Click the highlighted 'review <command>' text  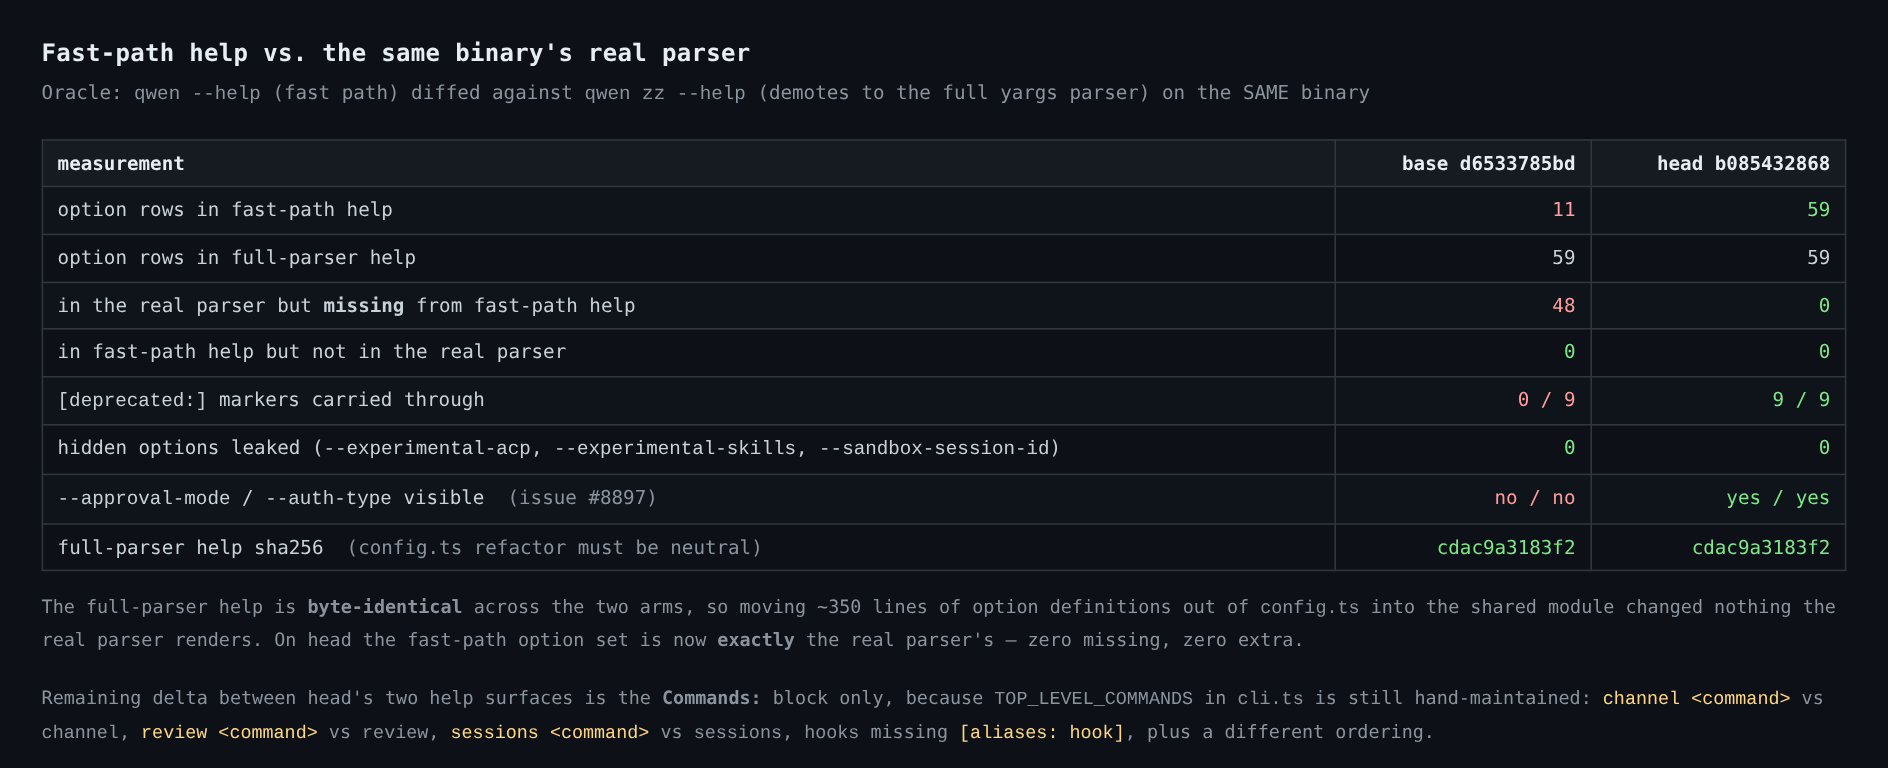(229, 732)
